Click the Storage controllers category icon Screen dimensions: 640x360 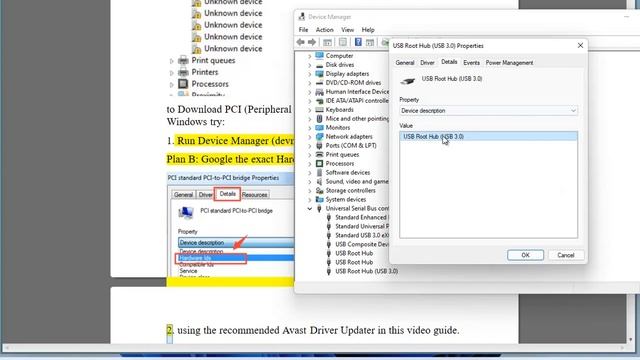[x=320, y=191]
